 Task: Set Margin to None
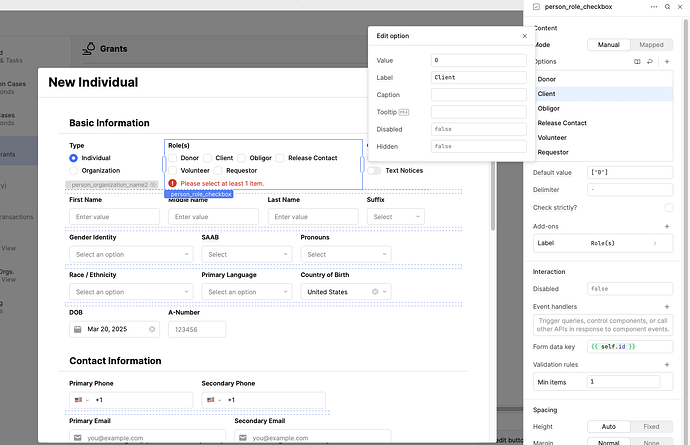[651, 442]
